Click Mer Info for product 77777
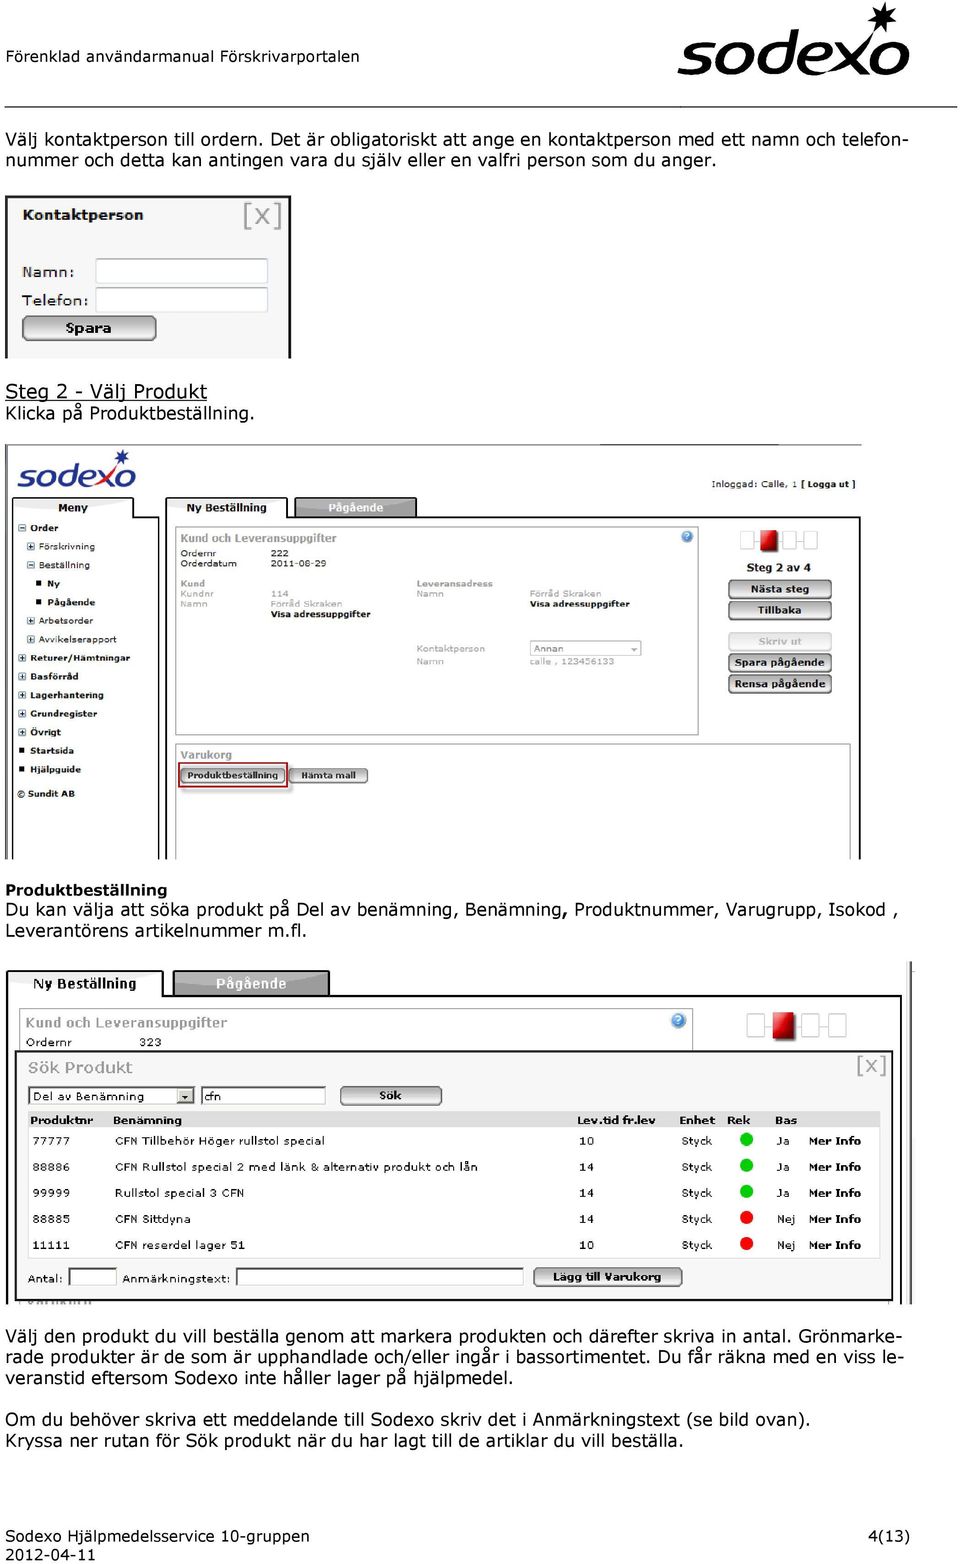 (x=835, y=1141)
